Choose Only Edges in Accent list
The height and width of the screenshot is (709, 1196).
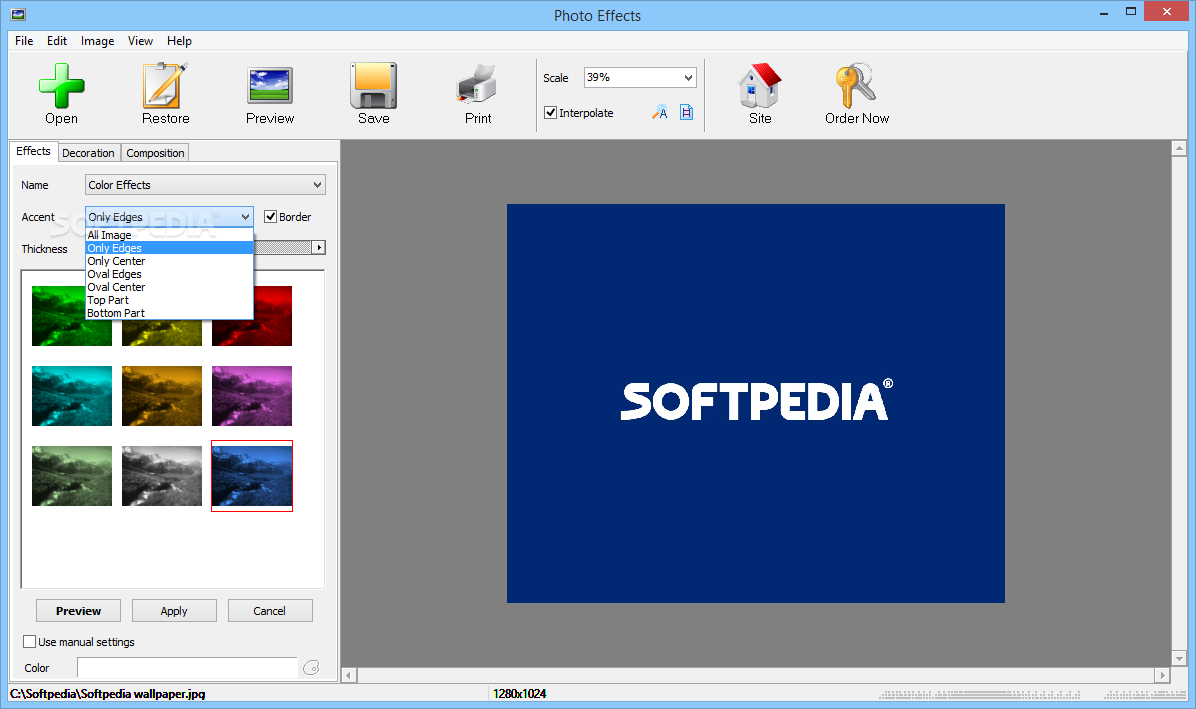click(x=169, y=248)
